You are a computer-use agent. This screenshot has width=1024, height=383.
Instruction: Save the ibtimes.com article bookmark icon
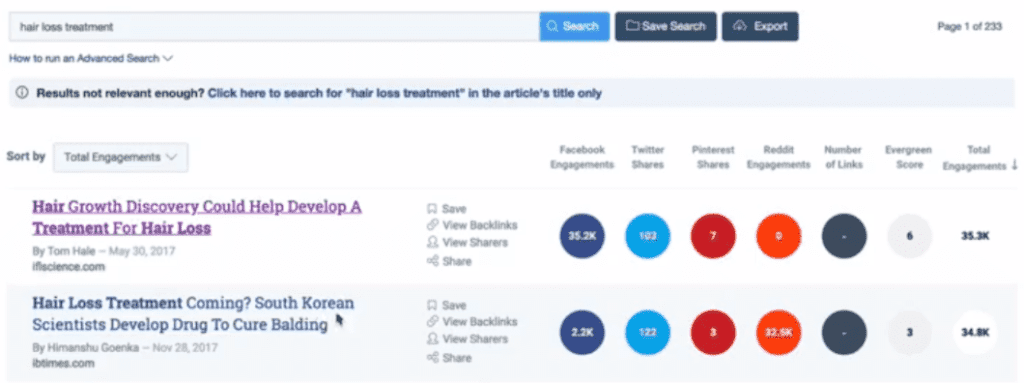[432, 305]
